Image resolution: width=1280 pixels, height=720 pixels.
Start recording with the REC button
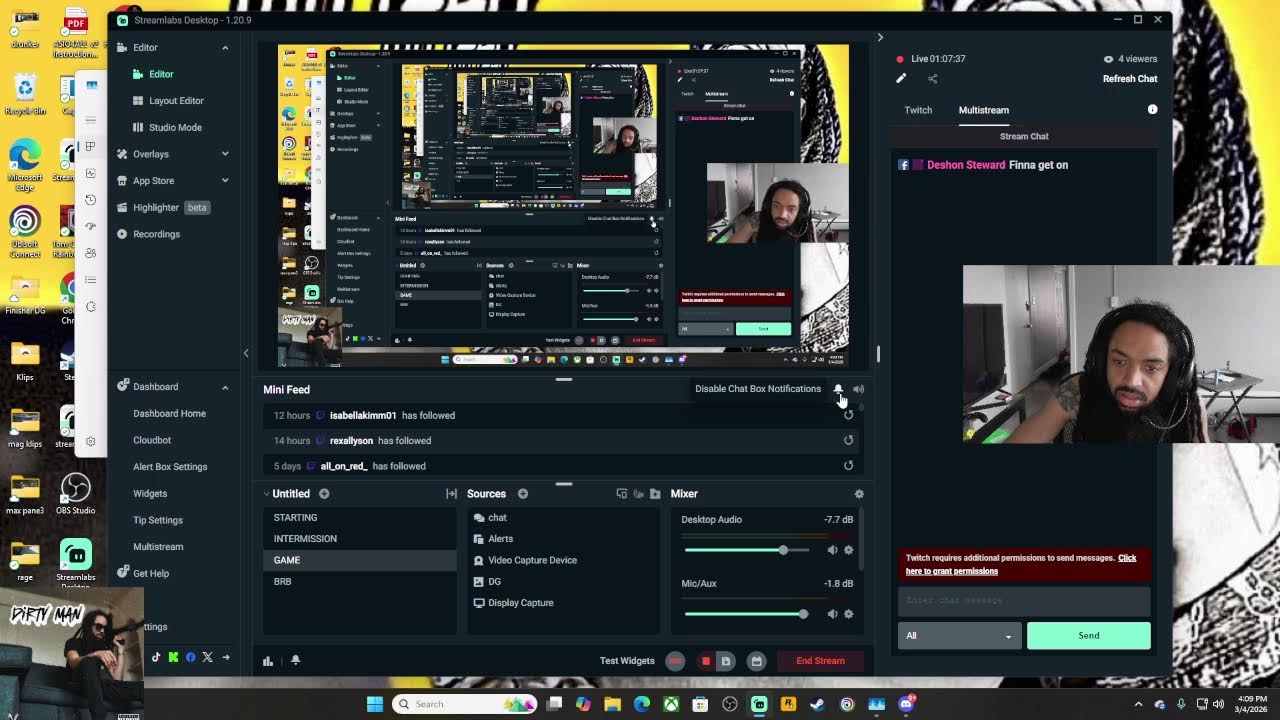(x=676, y=661)
